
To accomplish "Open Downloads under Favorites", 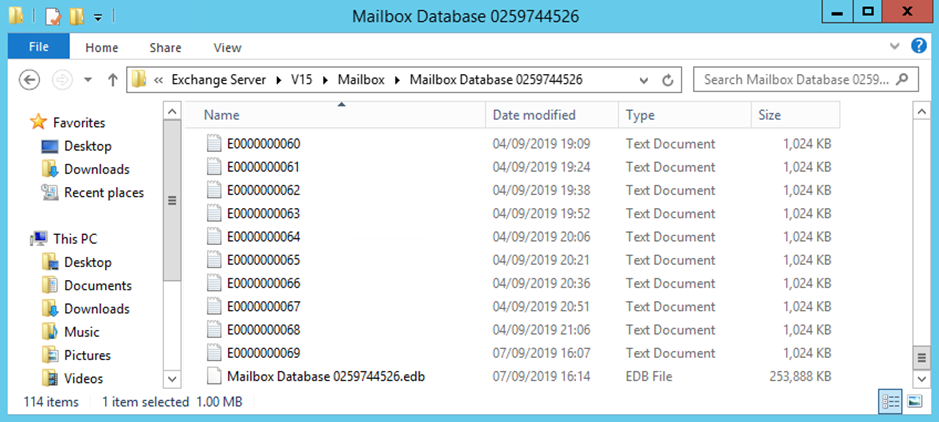I will 96,169.
